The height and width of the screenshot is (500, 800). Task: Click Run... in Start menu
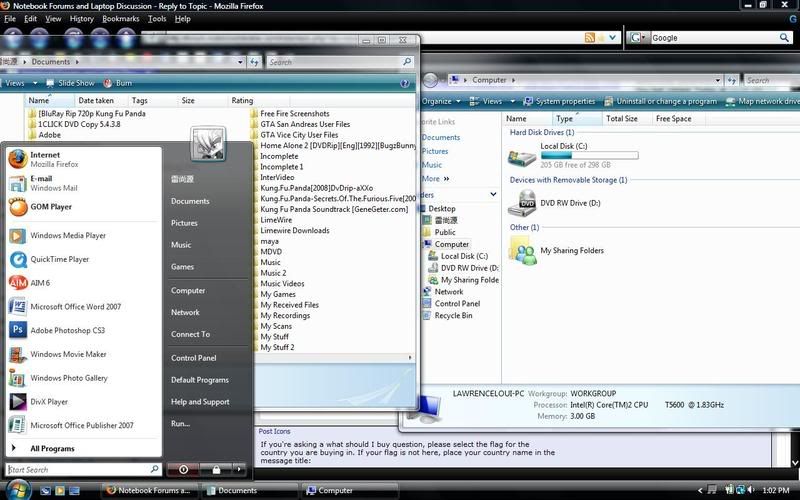[x=181, y=423]
